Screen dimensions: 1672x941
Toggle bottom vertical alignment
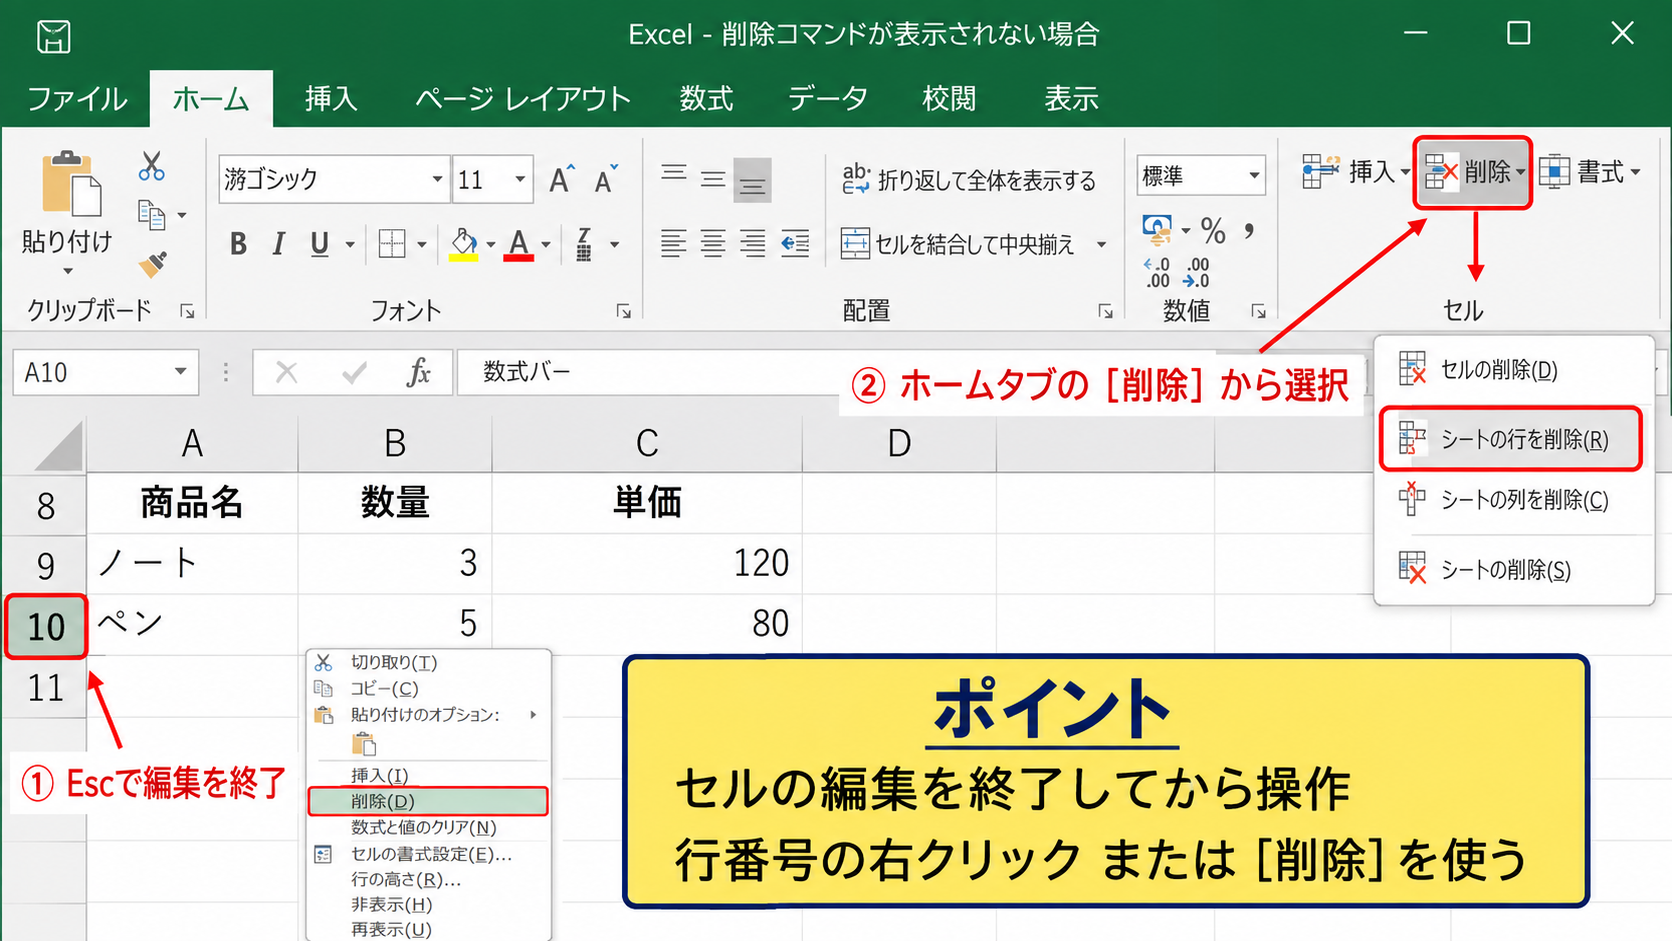tap(752, 180)
